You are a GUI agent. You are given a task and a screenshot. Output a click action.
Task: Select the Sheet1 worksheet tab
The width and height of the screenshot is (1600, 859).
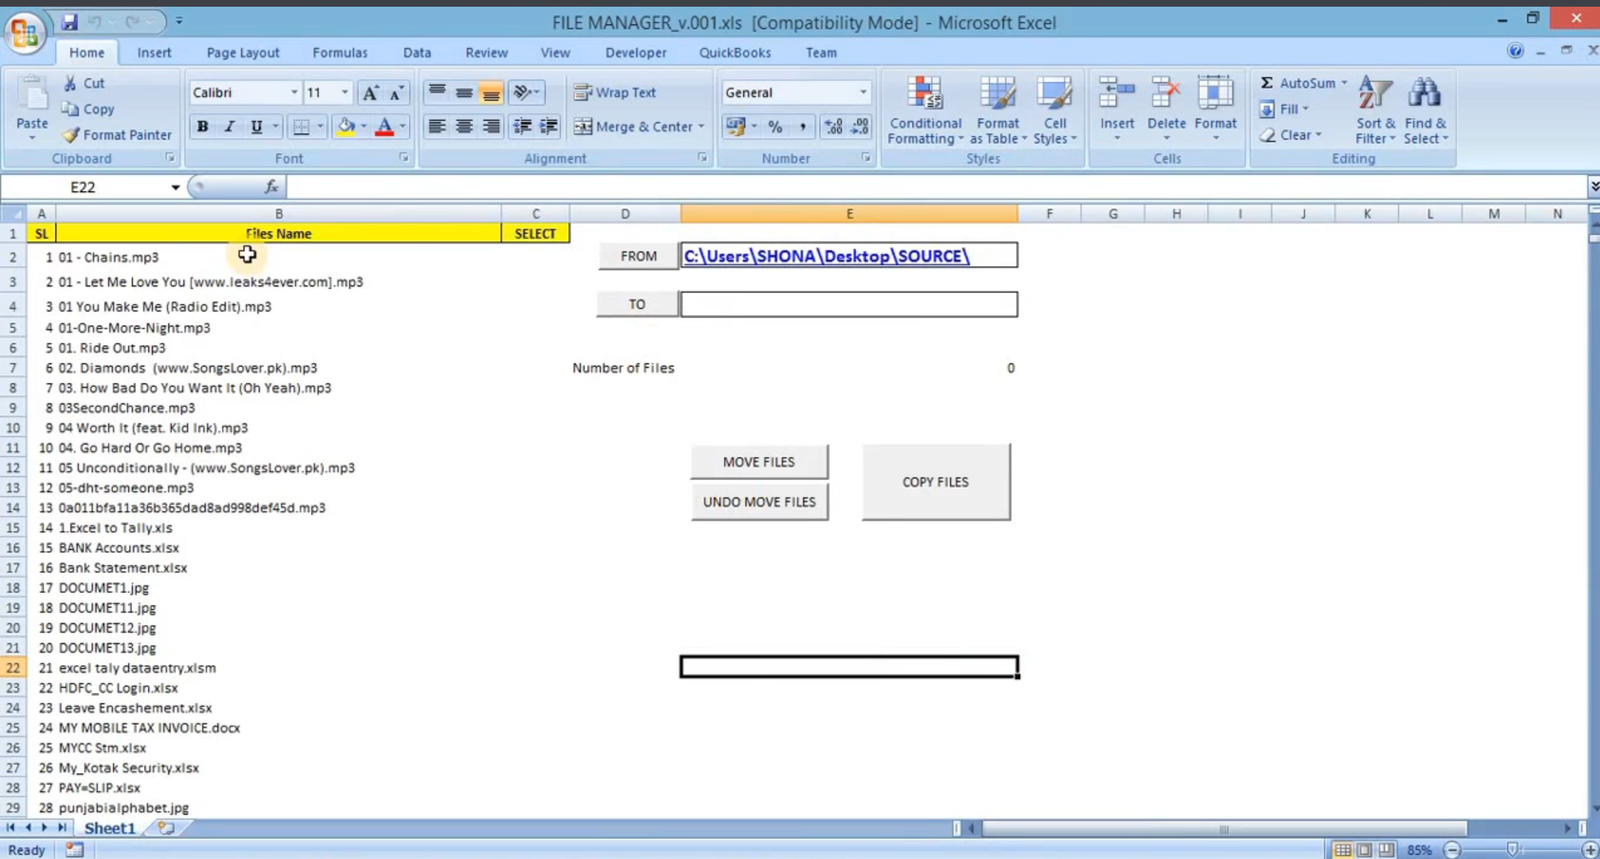tap(109, 828)
